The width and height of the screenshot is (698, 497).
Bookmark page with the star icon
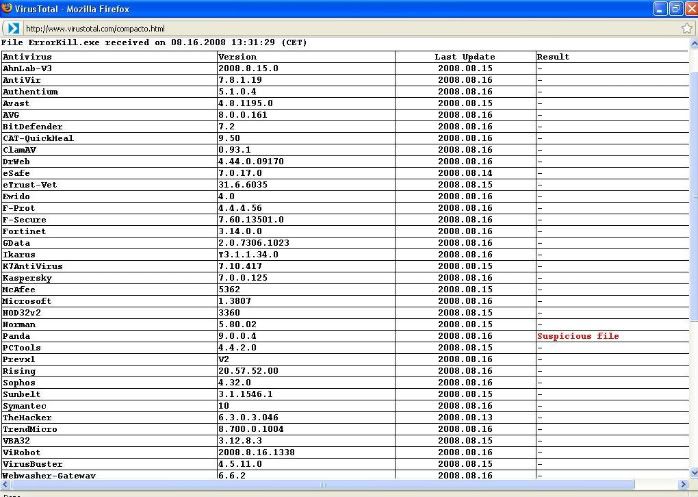(687, 29)
